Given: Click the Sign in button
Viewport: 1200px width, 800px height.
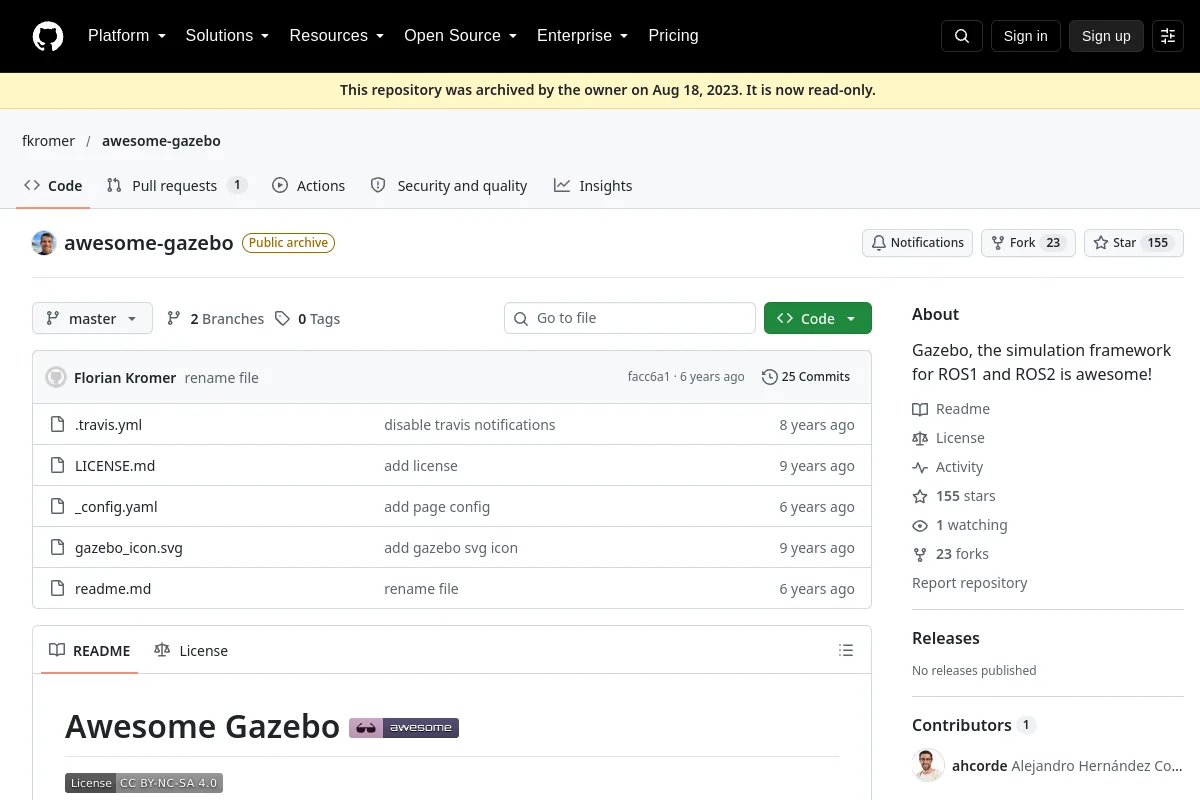Looking at the screenshot, I should 1025,36.
